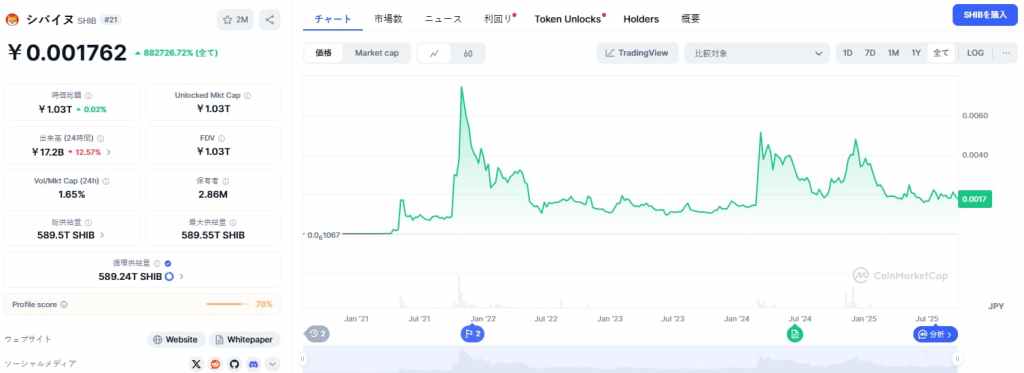Expand more social media links chevron
The image size is (1024, 373).
click(272, 364)
